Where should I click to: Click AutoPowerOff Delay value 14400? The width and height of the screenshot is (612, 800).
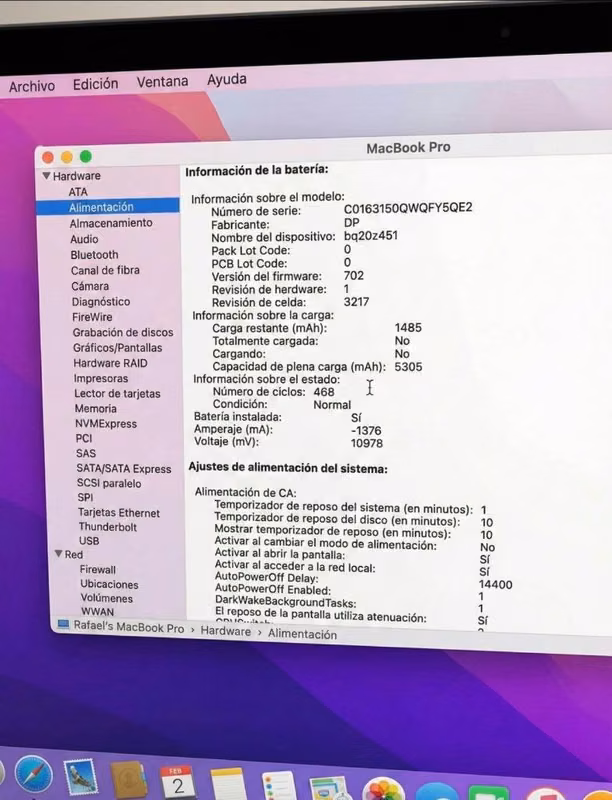point(496,585)
